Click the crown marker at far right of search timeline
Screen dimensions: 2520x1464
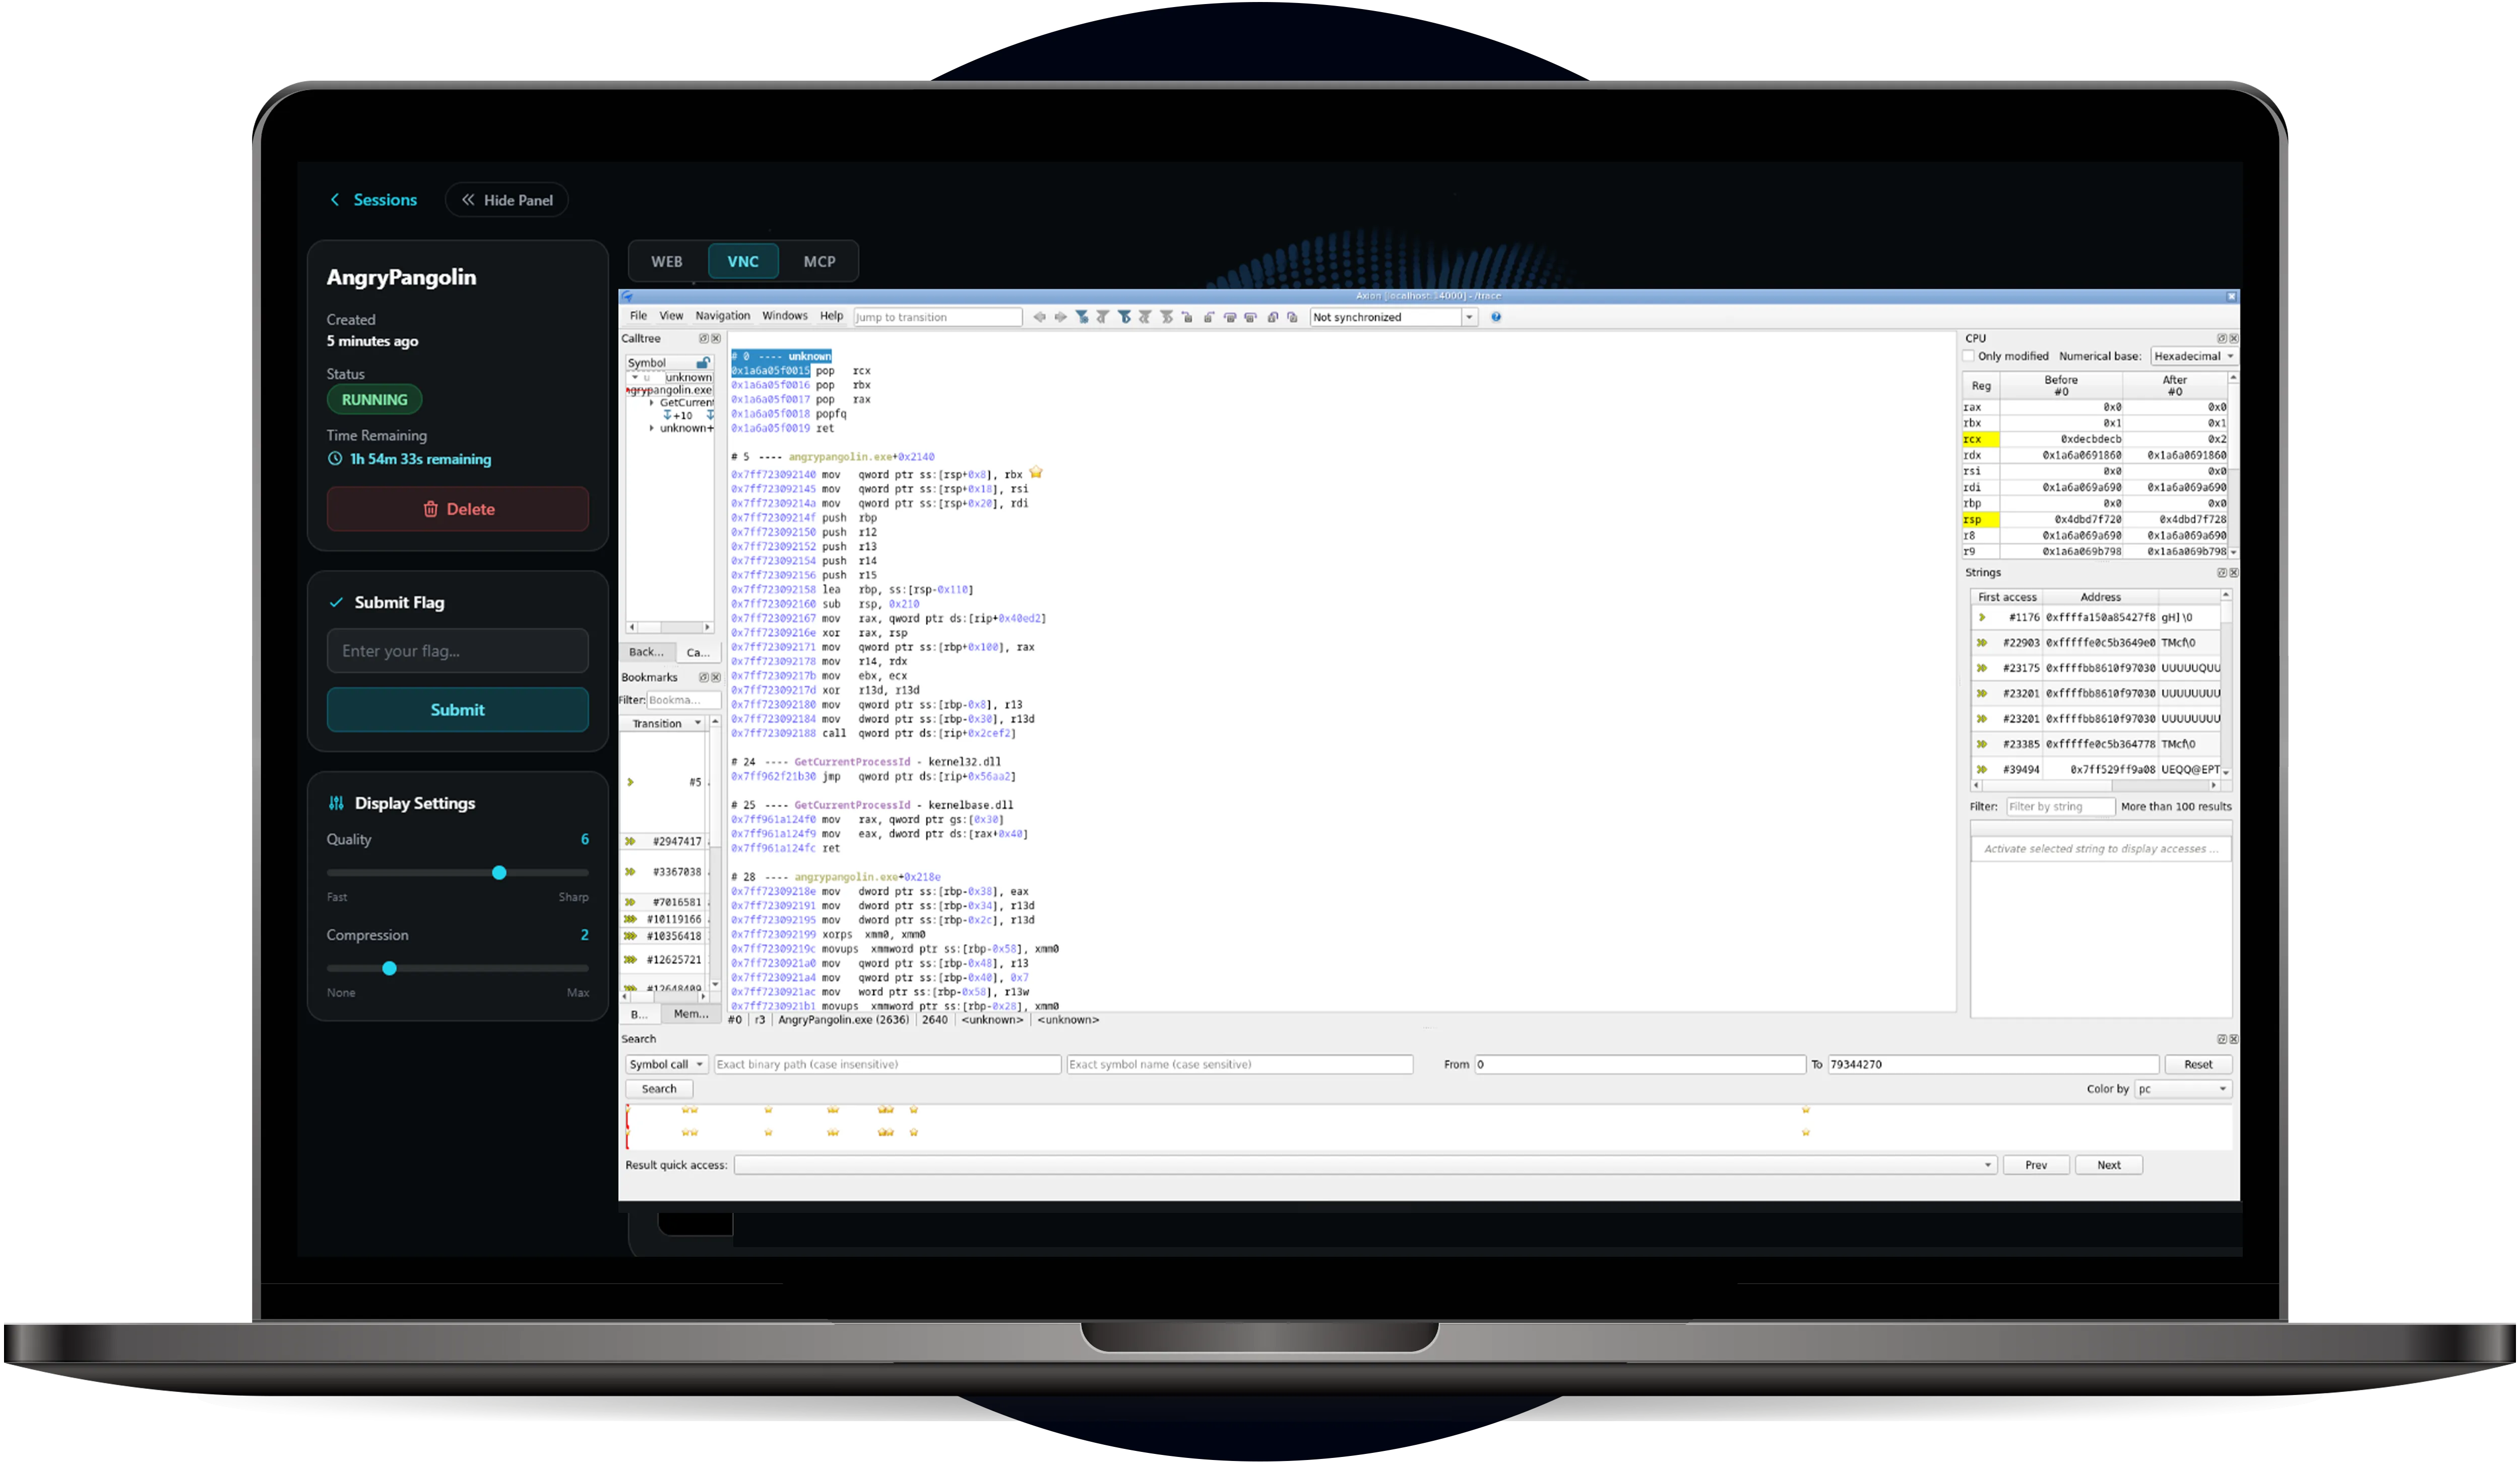pyautogui.click(x=1806, y=1110)
